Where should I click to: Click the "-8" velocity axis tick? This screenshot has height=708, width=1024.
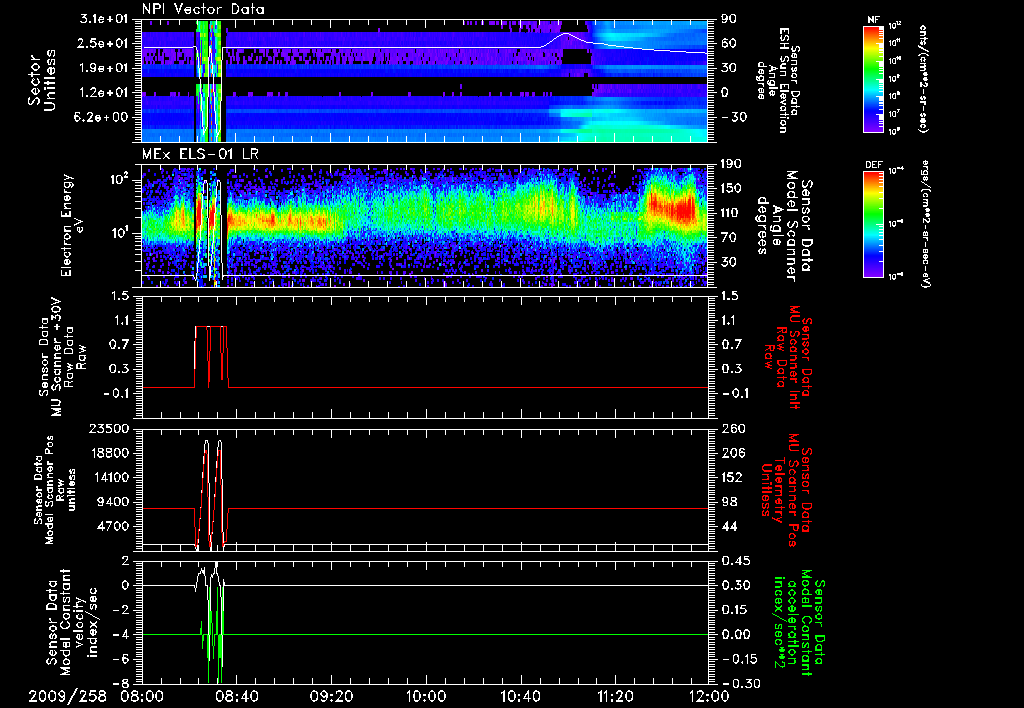pyautogui.click(x=122, y=684)
